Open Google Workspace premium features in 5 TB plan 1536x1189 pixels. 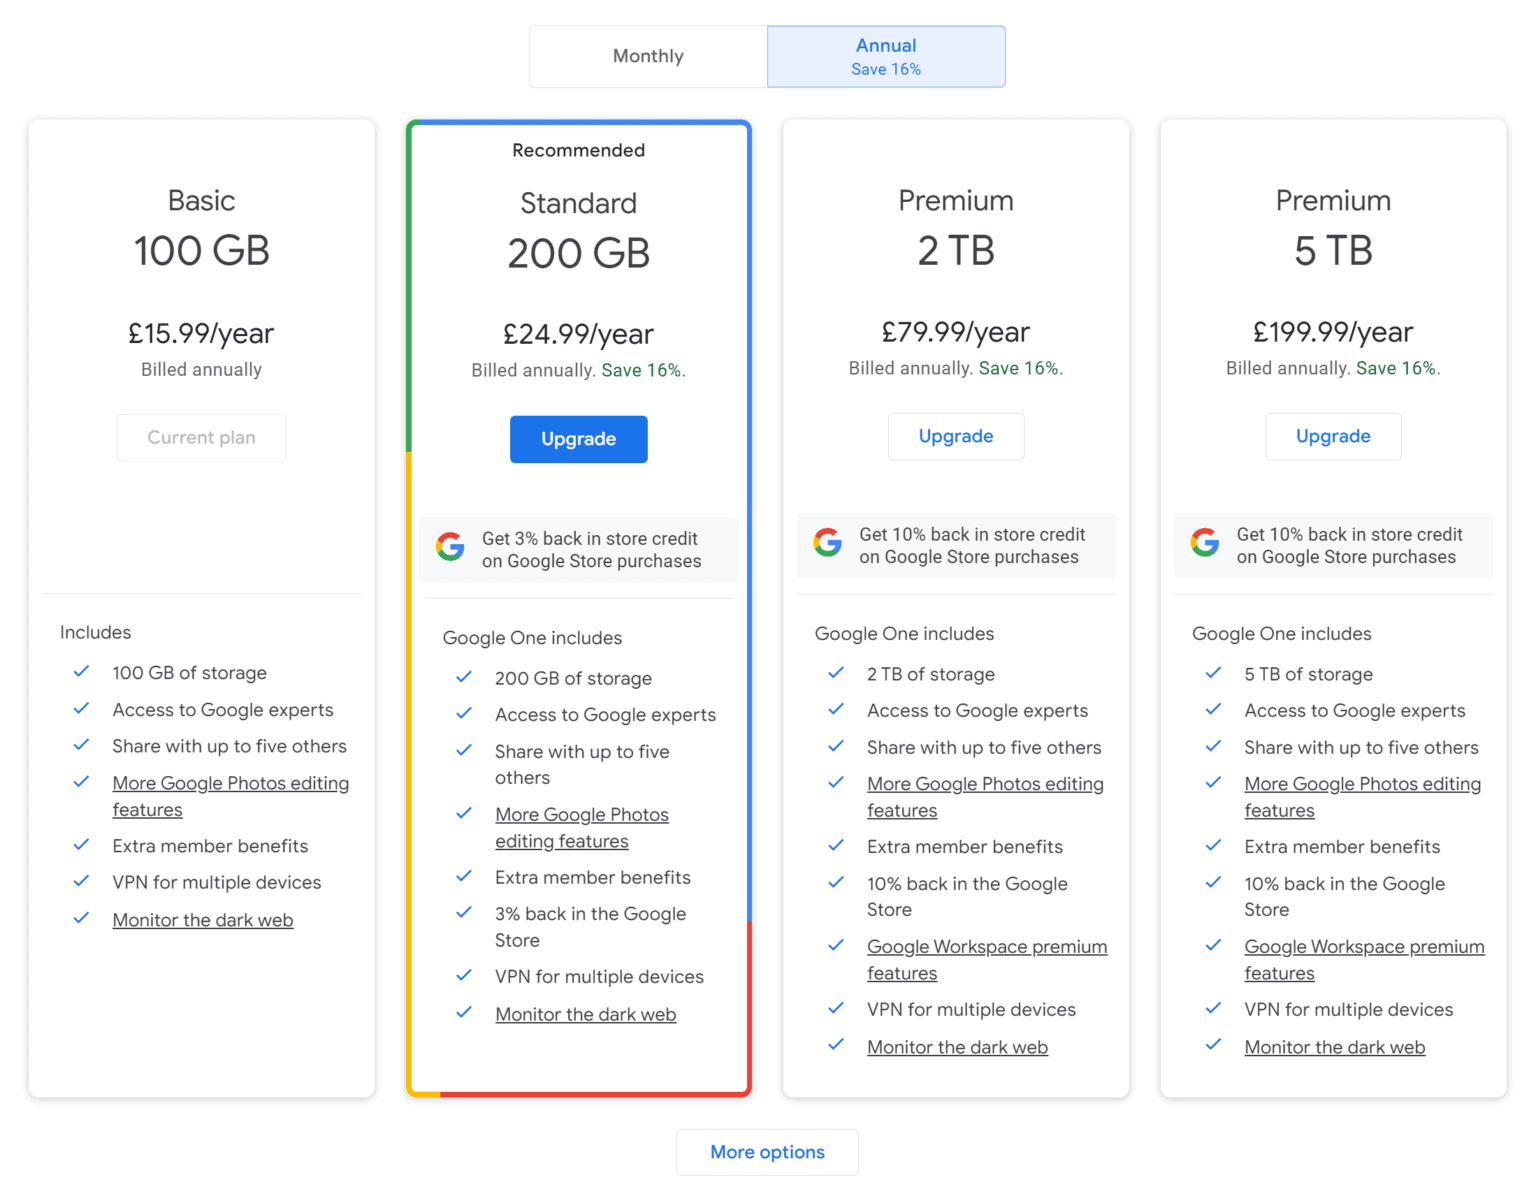(1363, 947)
